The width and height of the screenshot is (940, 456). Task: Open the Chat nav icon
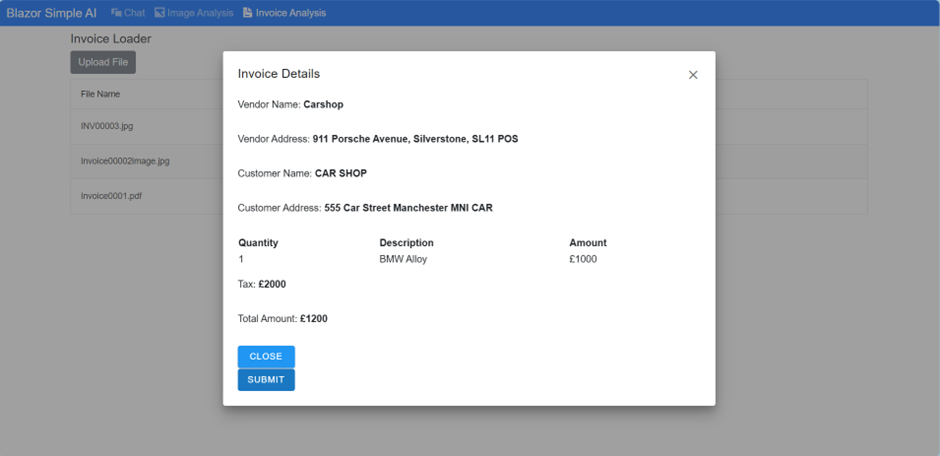point(116,13)
